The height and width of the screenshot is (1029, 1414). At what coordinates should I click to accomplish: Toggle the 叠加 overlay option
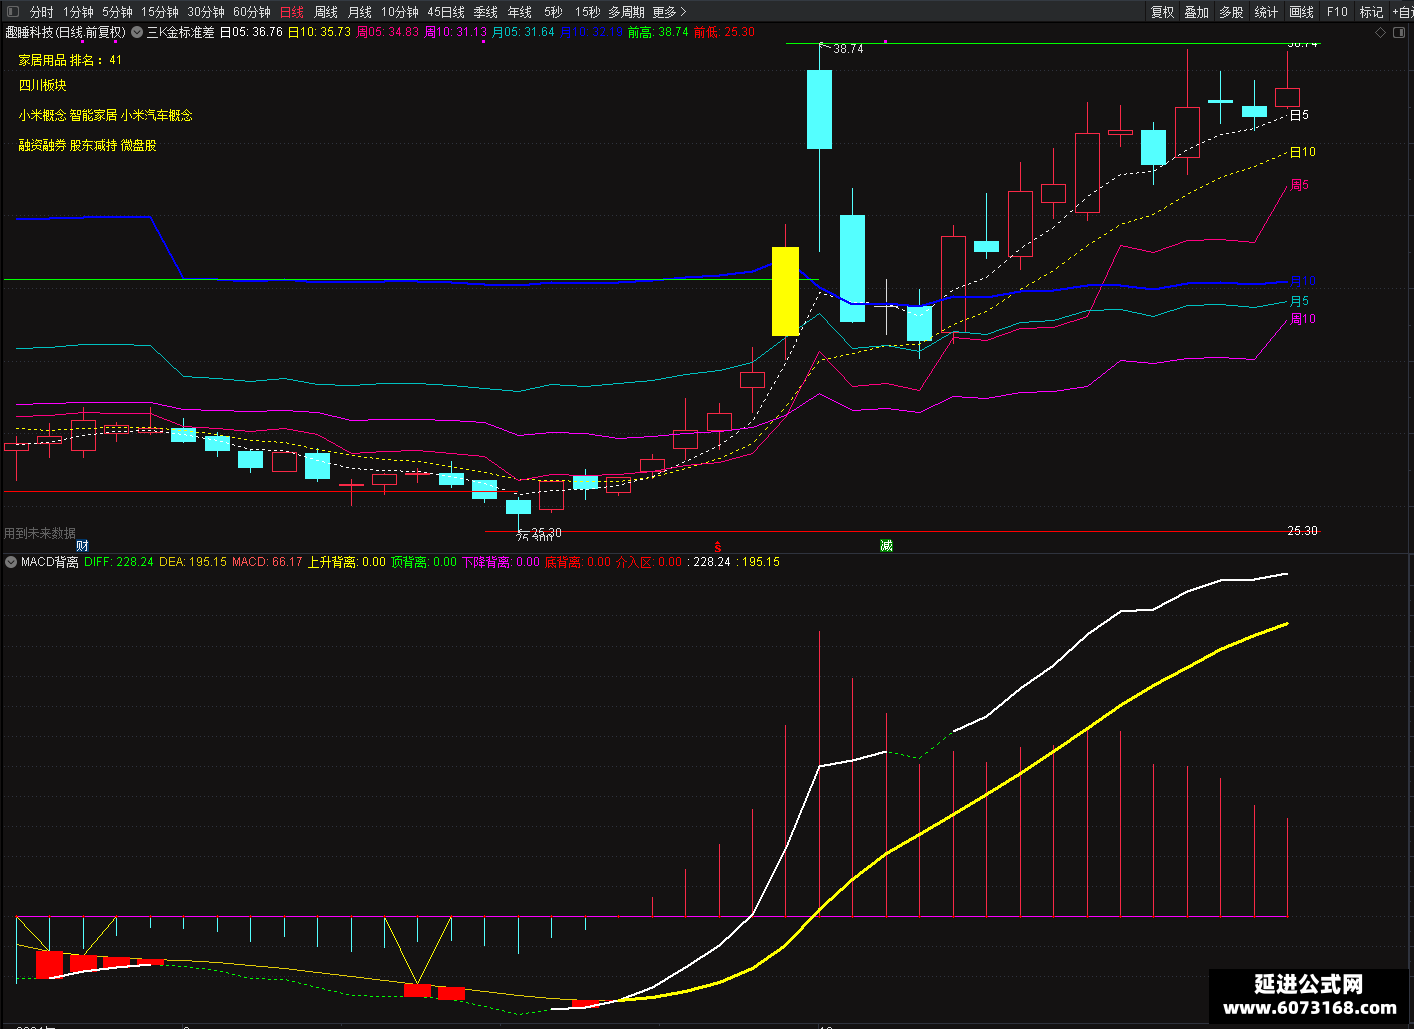(x=1196, y=12)
